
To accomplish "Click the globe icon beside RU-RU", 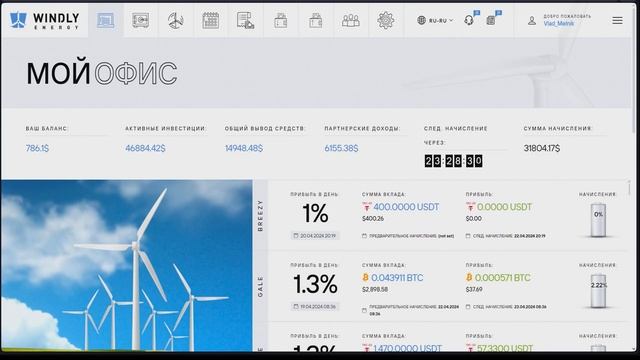I will 421,20.
